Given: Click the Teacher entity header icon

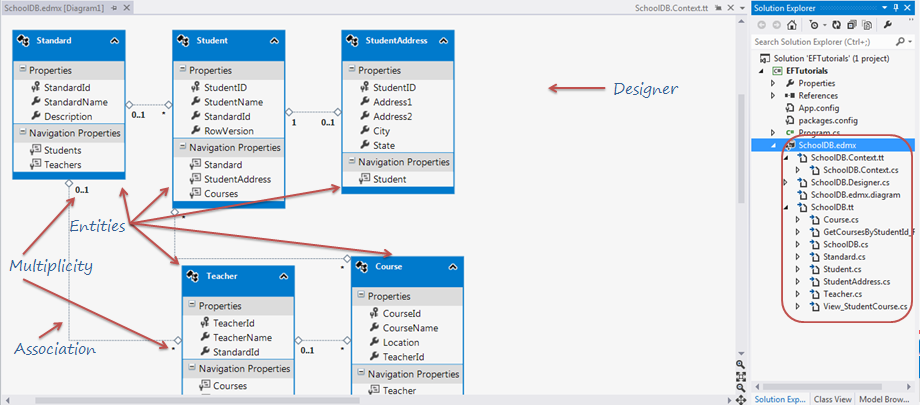Looking at the screenshot, I should [x=194, y=276].
